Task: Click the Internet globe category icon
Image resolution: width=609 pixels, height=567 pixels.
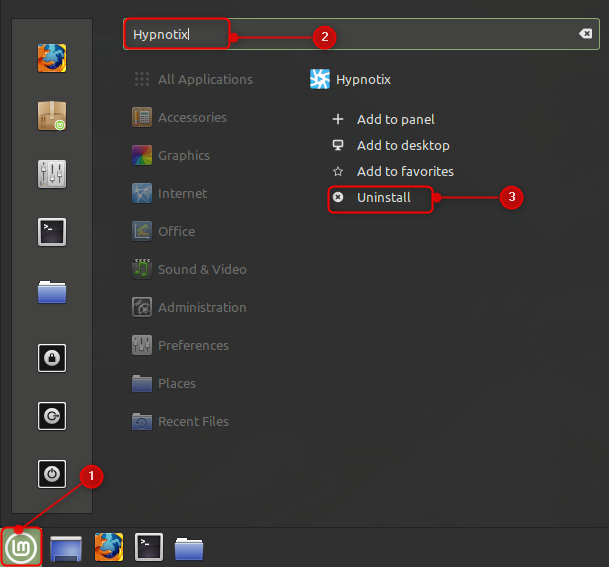Action: pos(142,193)
